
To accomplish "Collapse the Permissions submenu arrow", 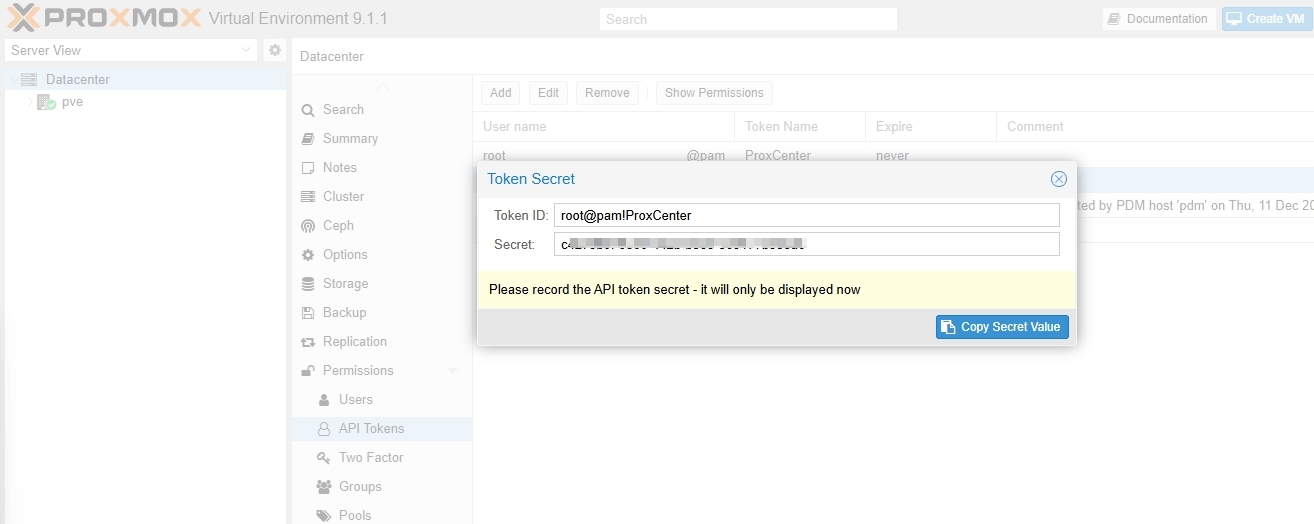I will click(453, 371).
